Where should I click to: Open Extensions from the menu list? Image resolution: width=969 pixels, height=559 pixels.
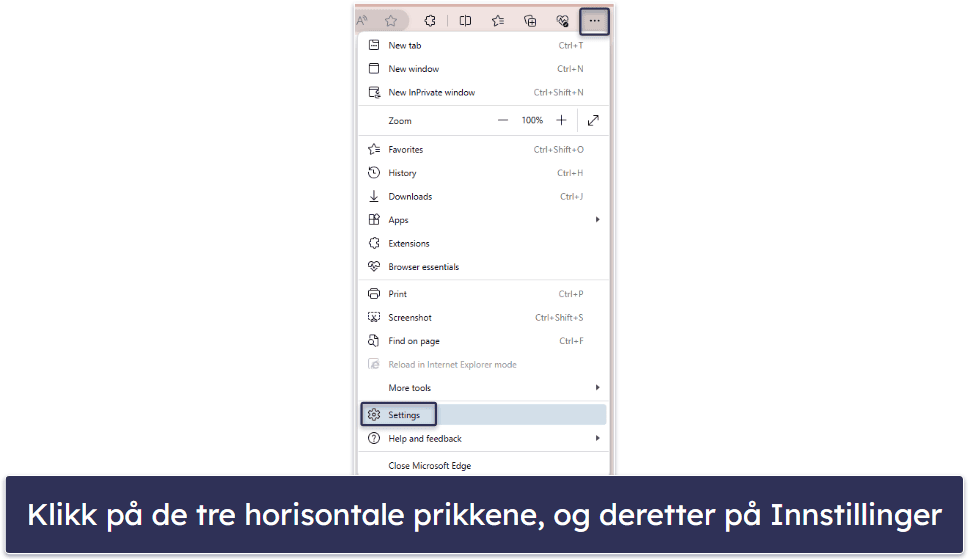pos(483,243)
